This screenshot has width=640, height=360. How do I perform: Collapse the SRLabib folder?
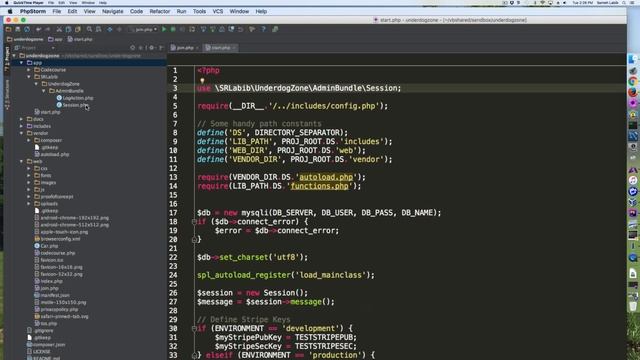pos(29,77)
